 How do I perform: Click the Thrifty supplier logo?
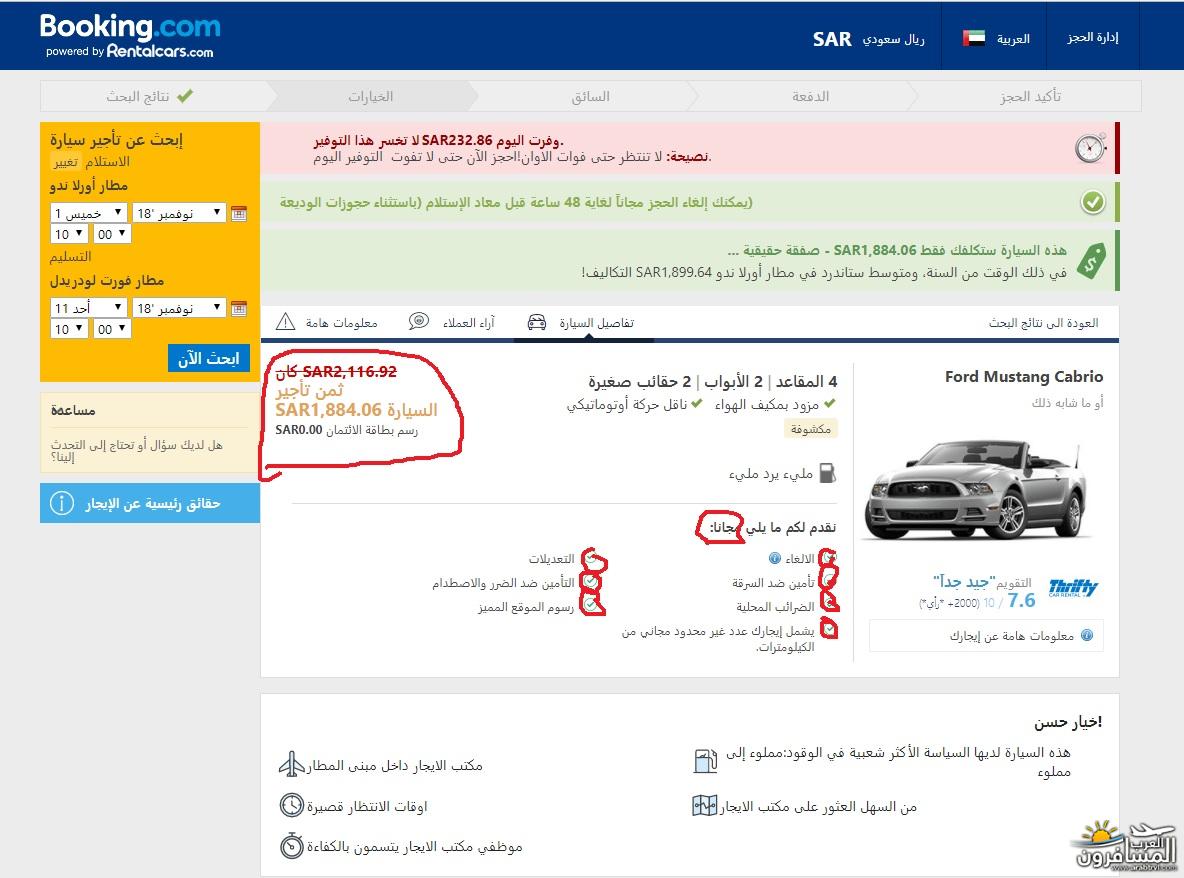[1073, 587]
